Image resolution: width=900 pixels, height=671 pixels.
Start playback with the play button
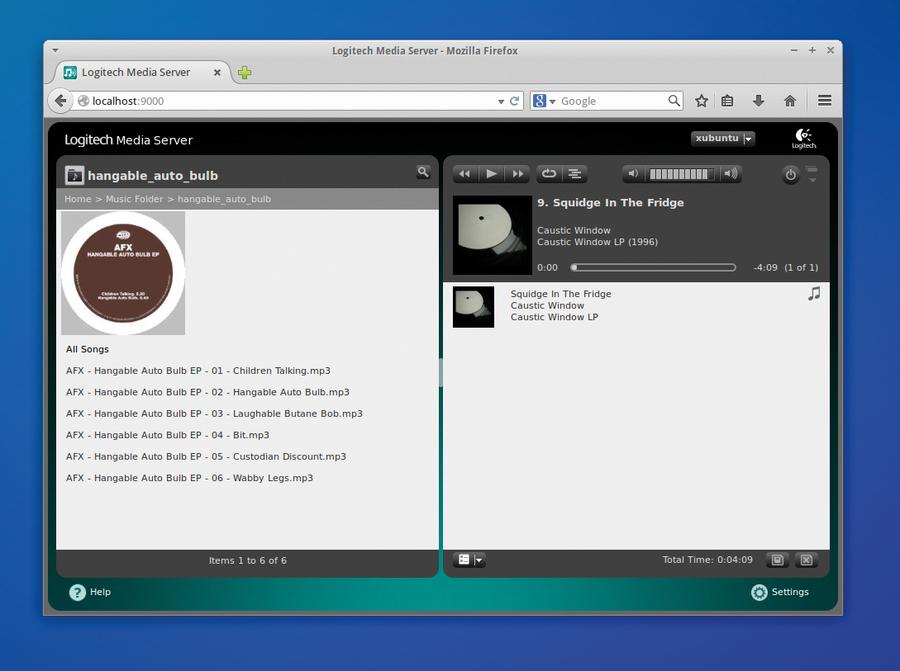[x=491, y=174]
